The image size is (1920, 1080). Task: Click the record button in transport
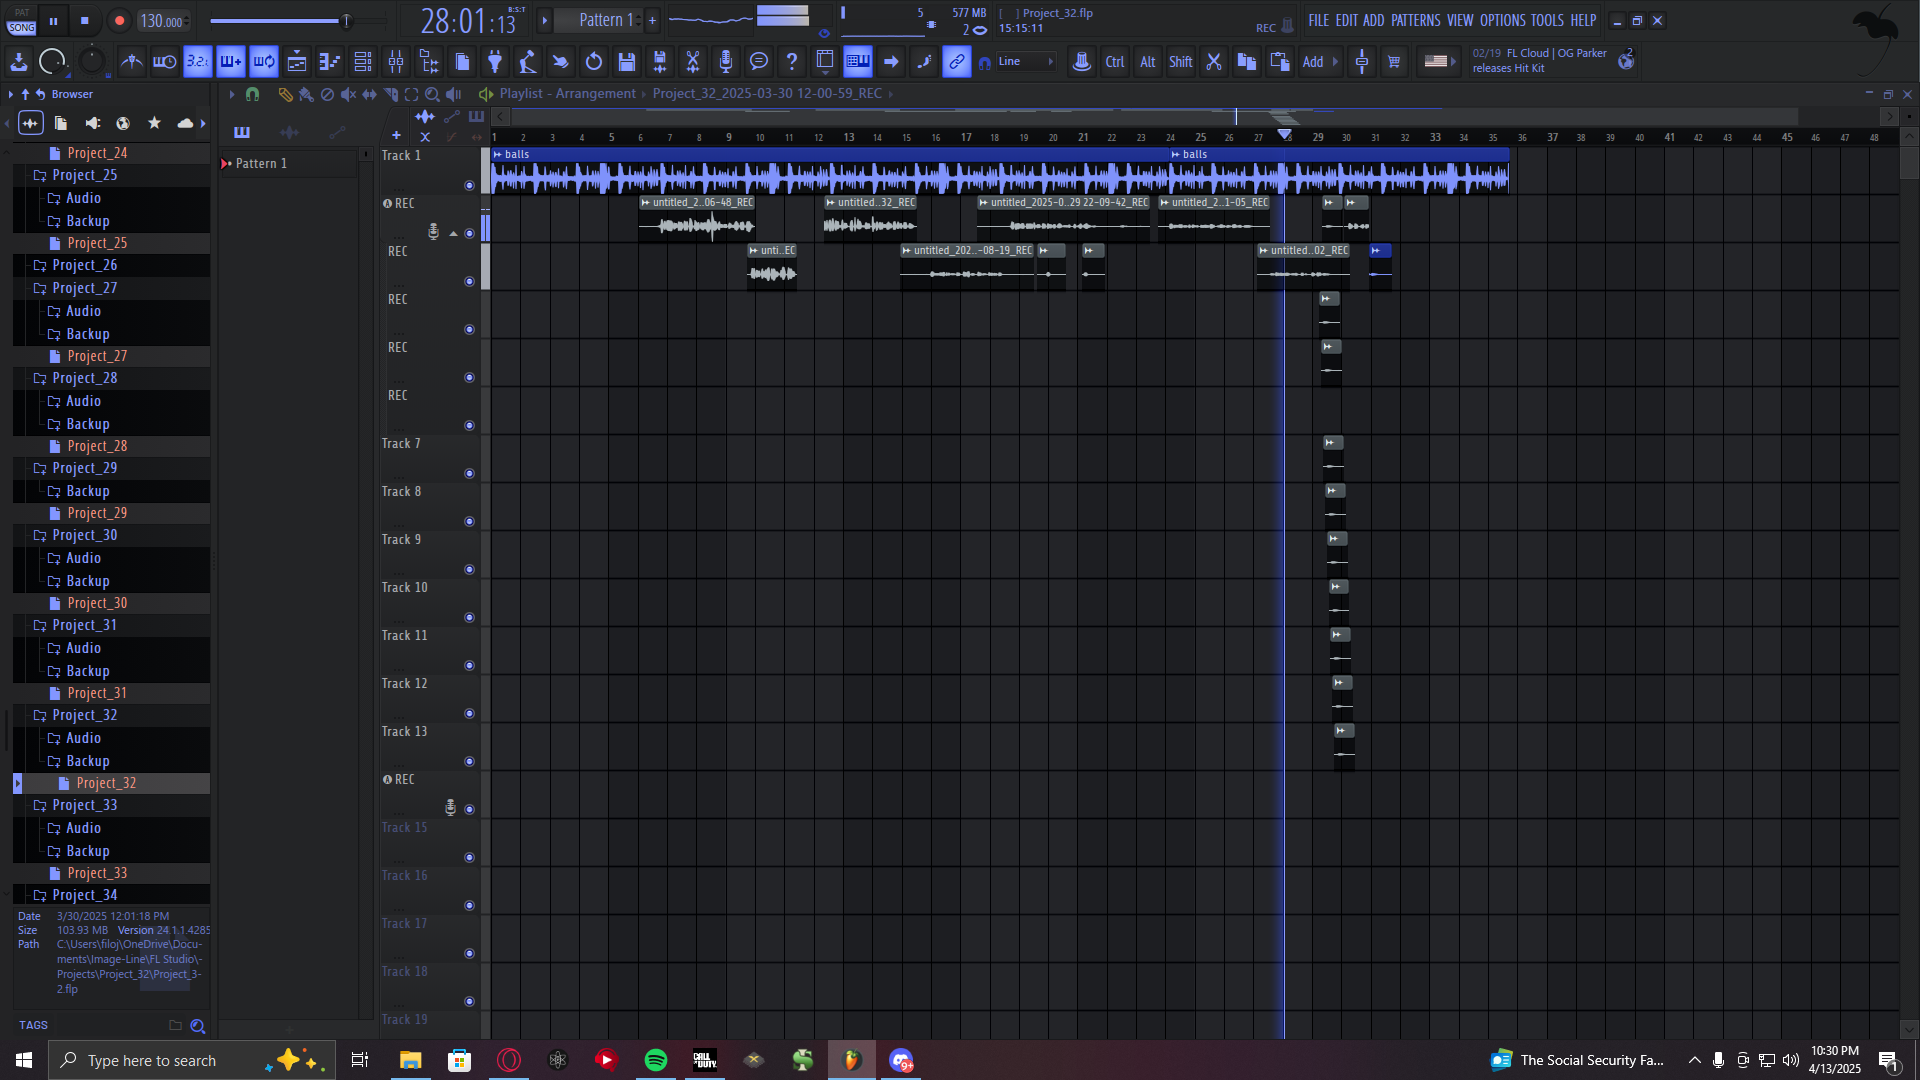119,20
